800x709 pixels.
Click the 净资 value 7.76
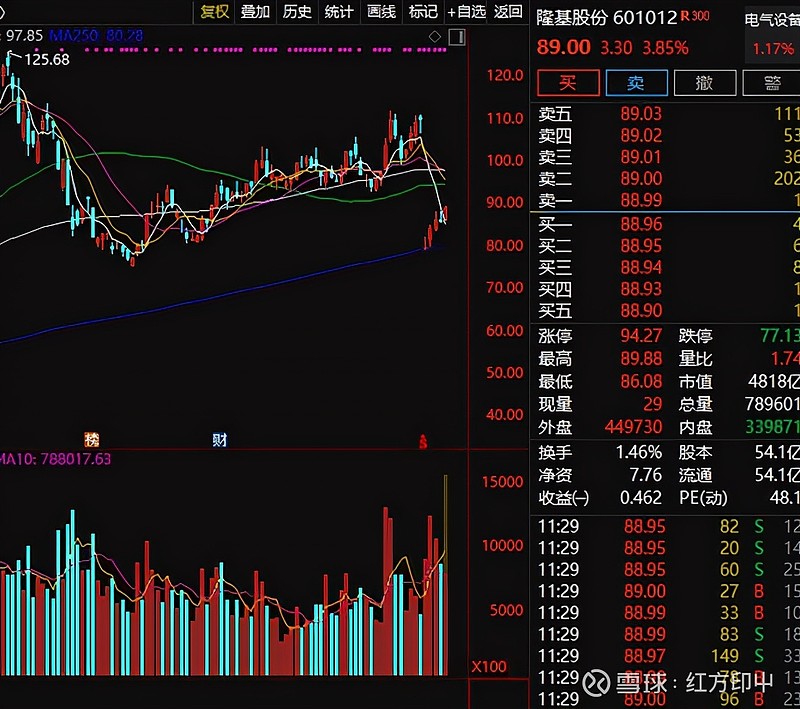pos(645,475)
